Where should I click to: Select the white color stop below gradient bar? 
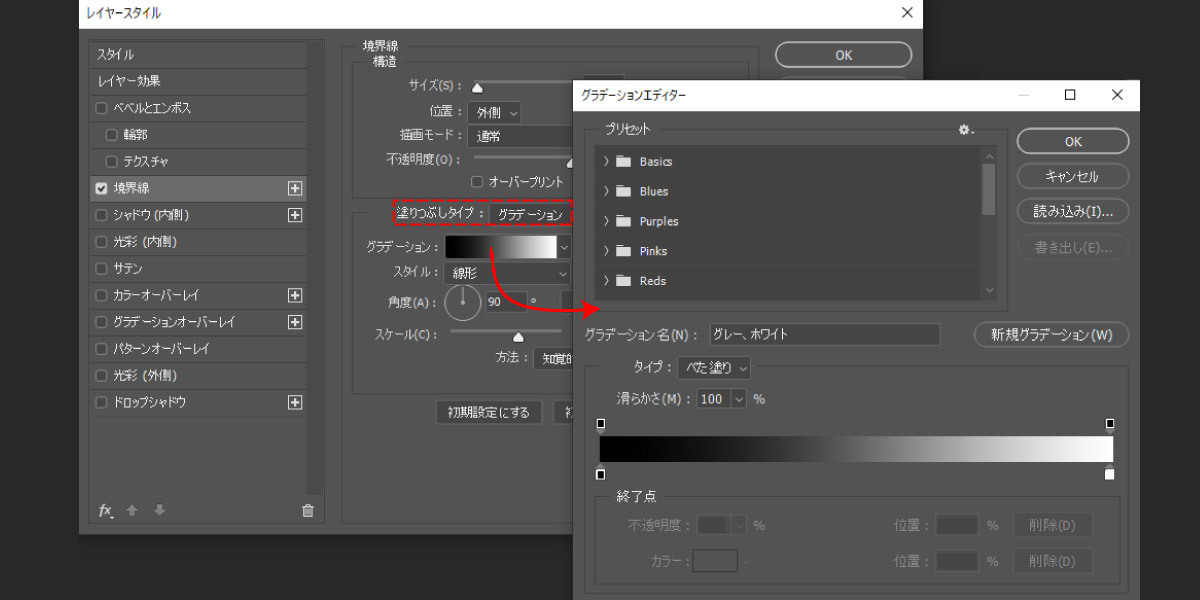tap(1110, 473)
